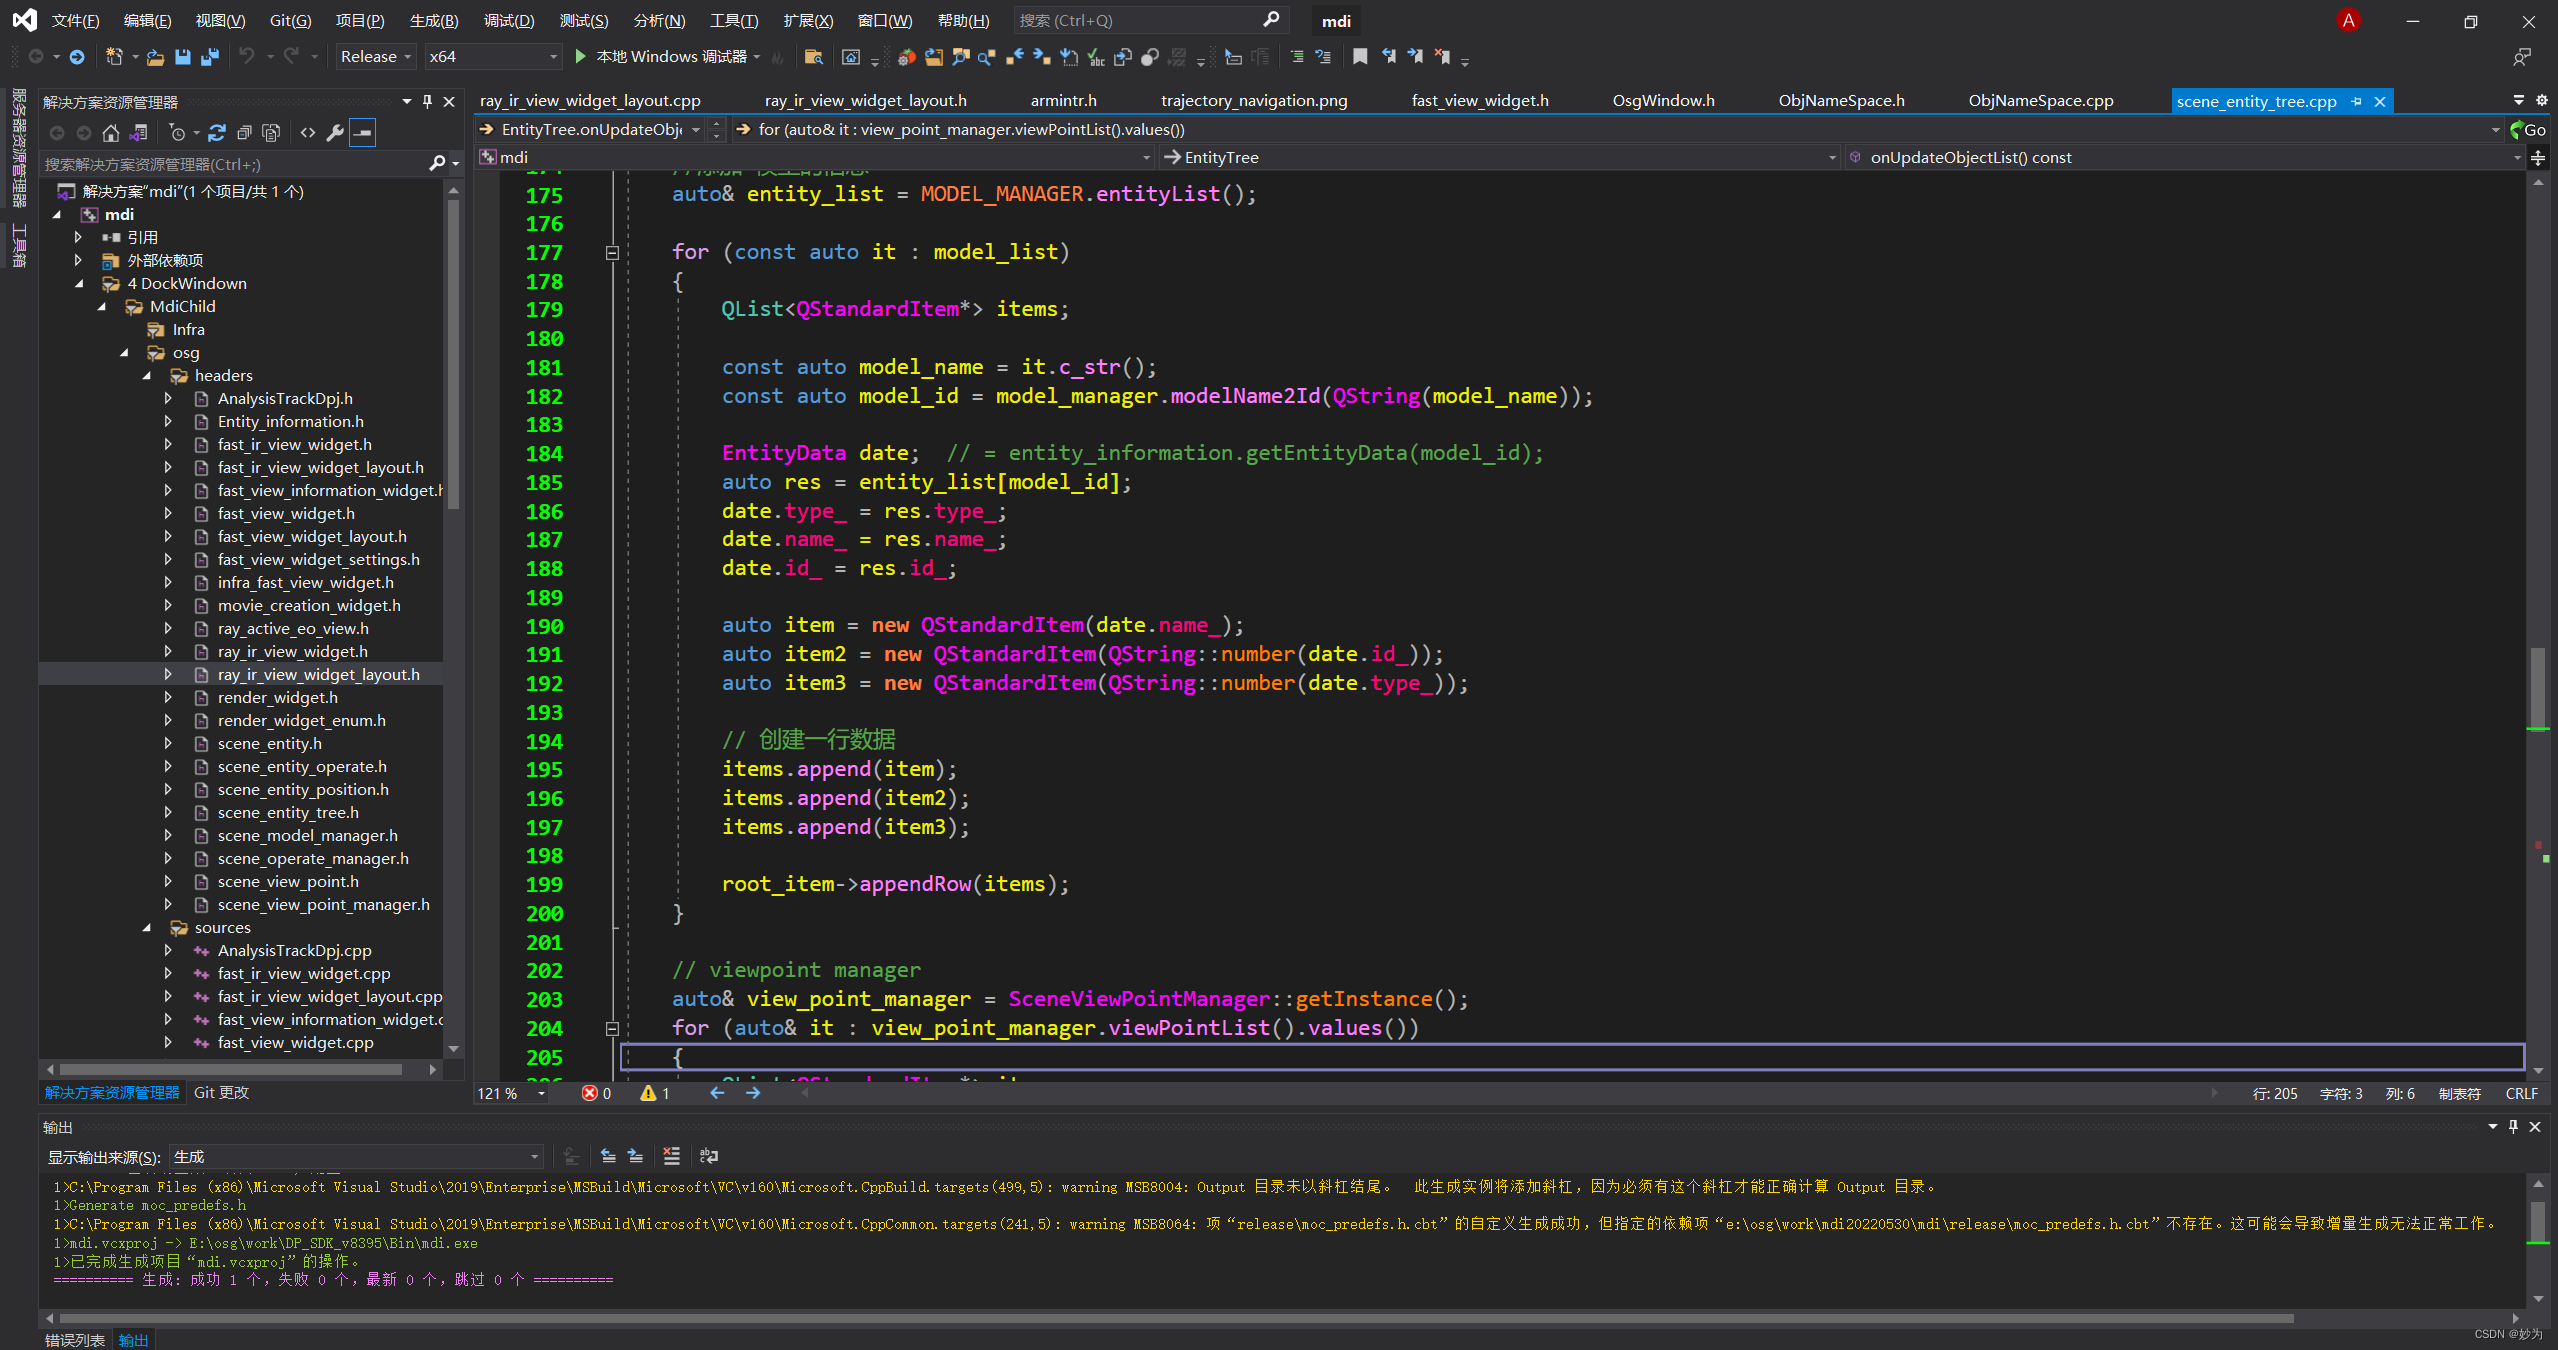Collapse the for loop fold at line 177
Image resolution: width=2558 pixels, height=1350 pixels.
point(612,253)
